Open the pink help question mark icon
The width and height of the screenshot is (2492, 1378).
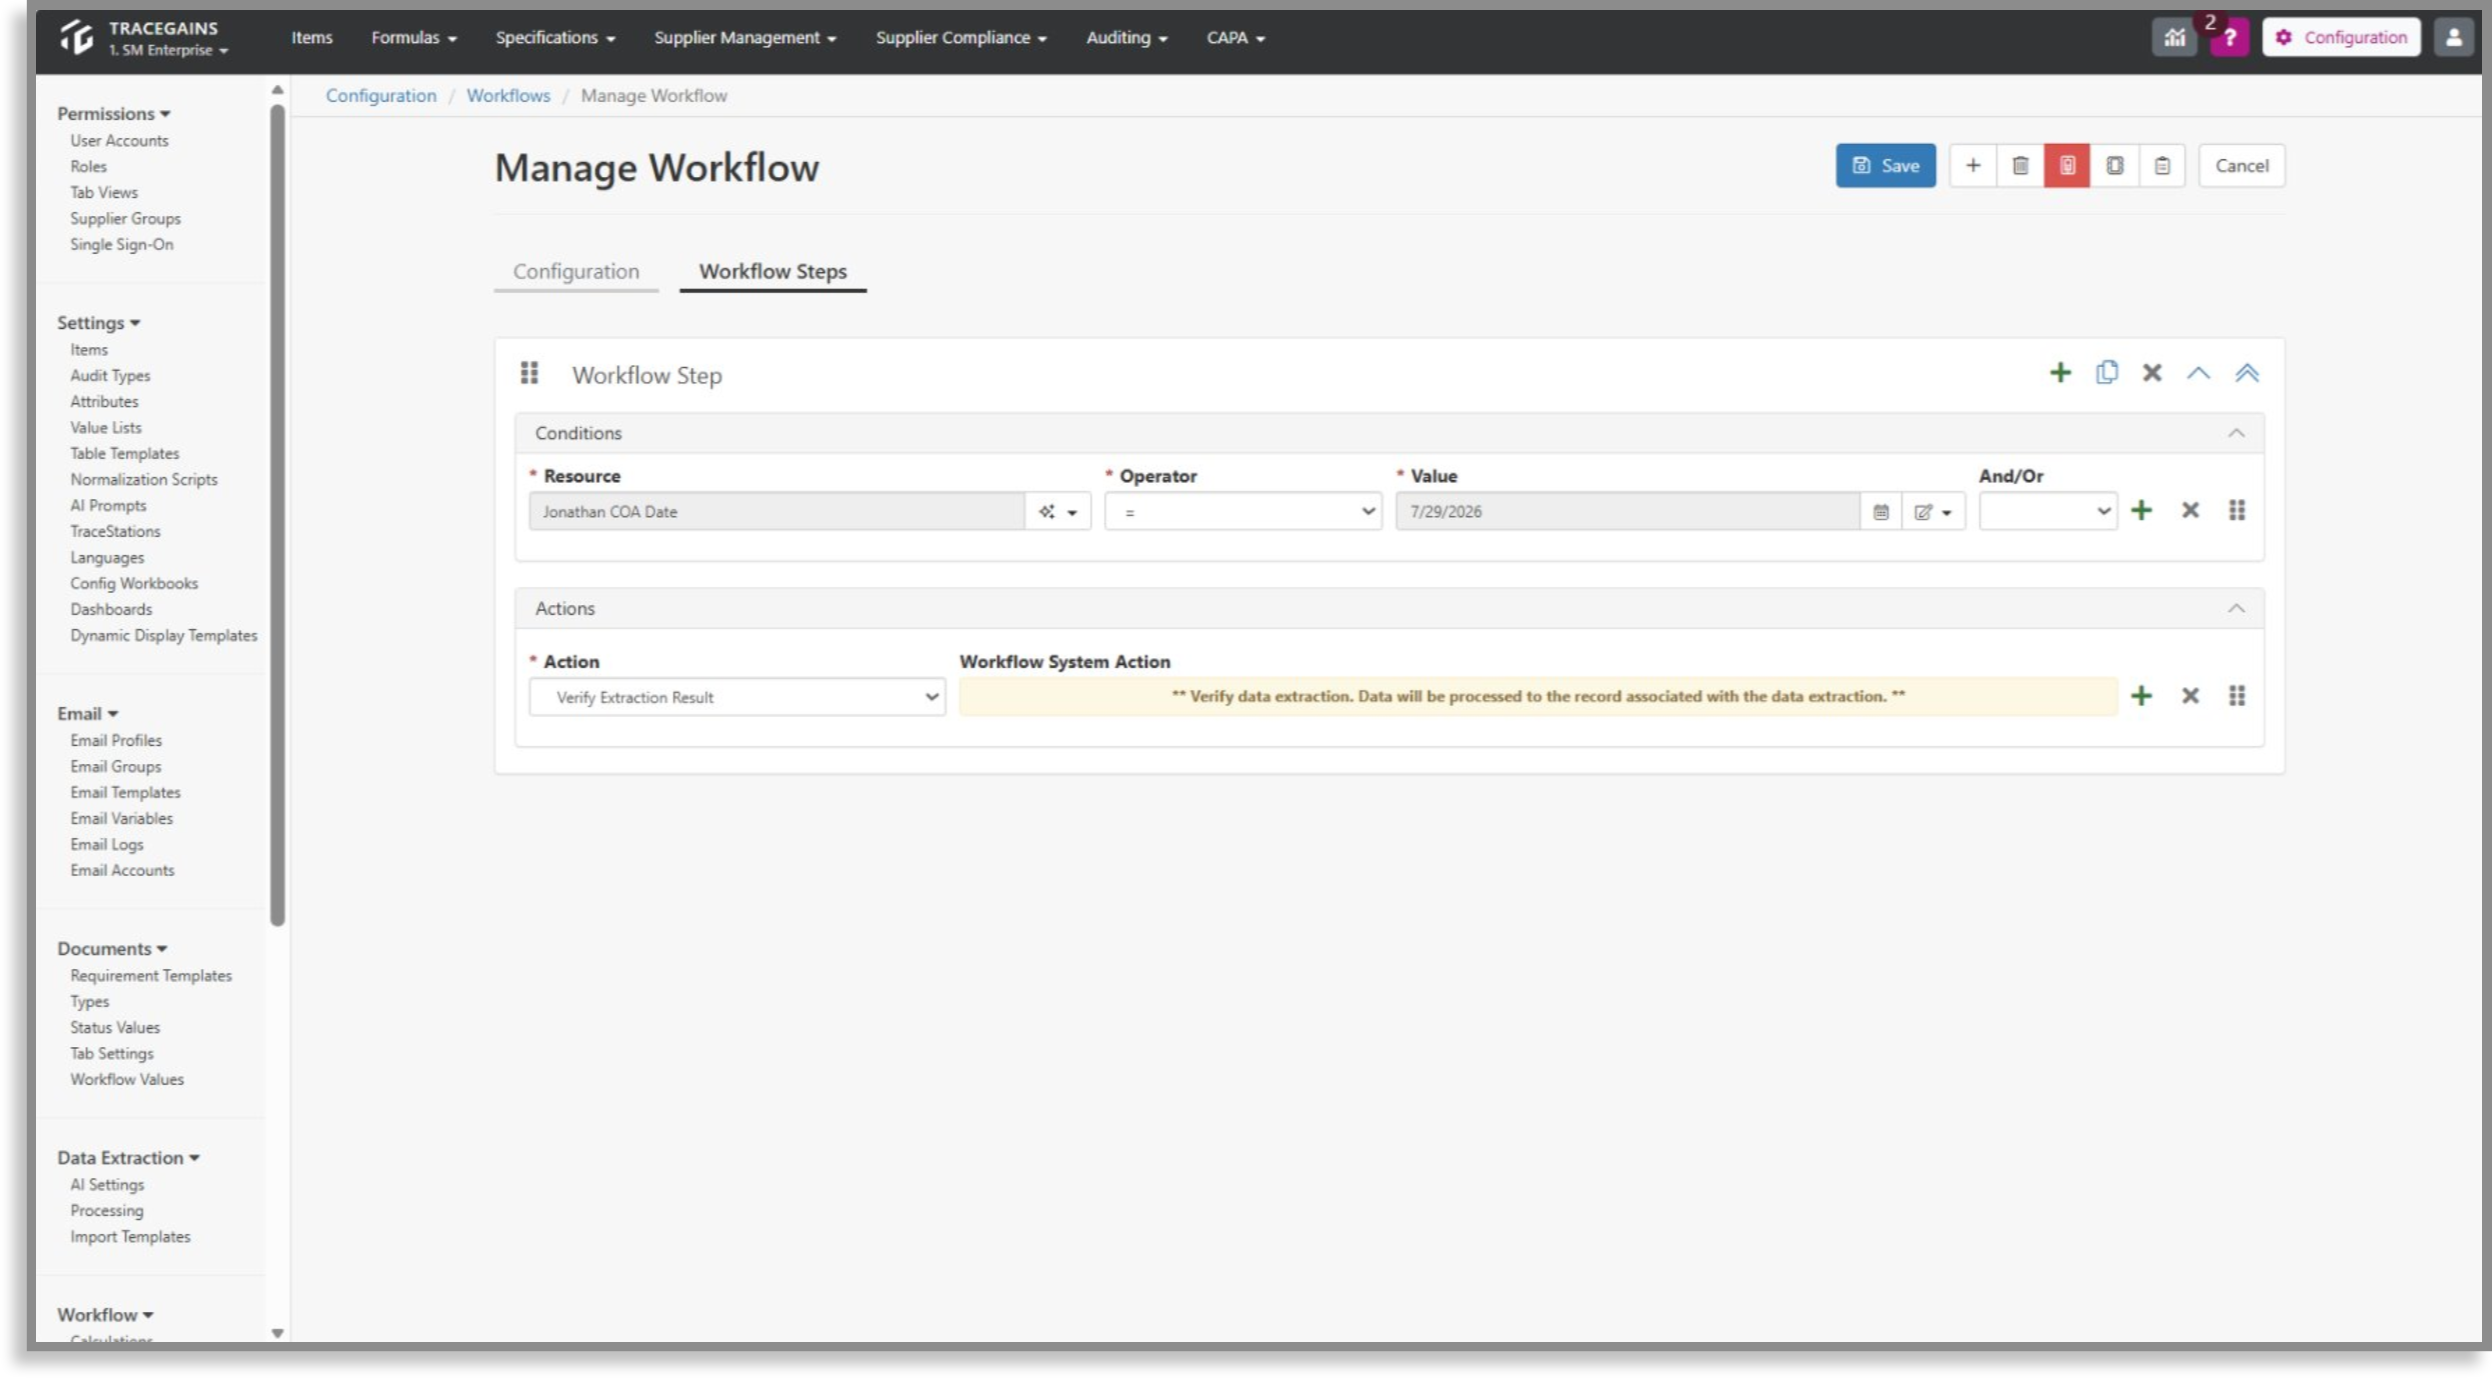click(x=2229, y=38)
